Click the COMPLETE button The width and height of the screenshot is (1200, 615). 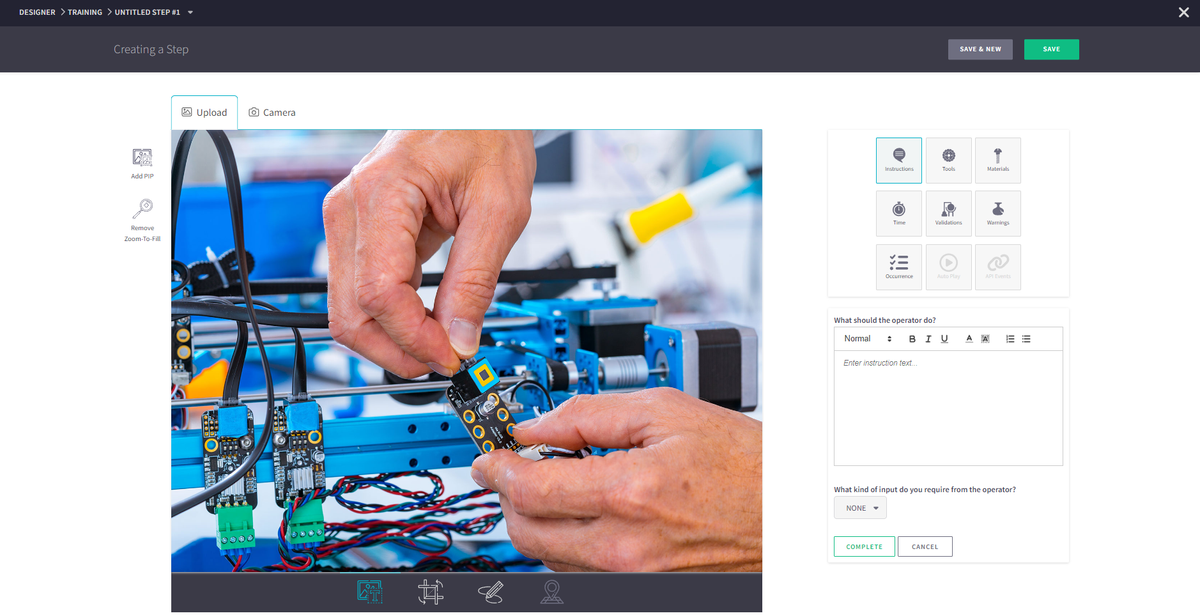point(864,546)
